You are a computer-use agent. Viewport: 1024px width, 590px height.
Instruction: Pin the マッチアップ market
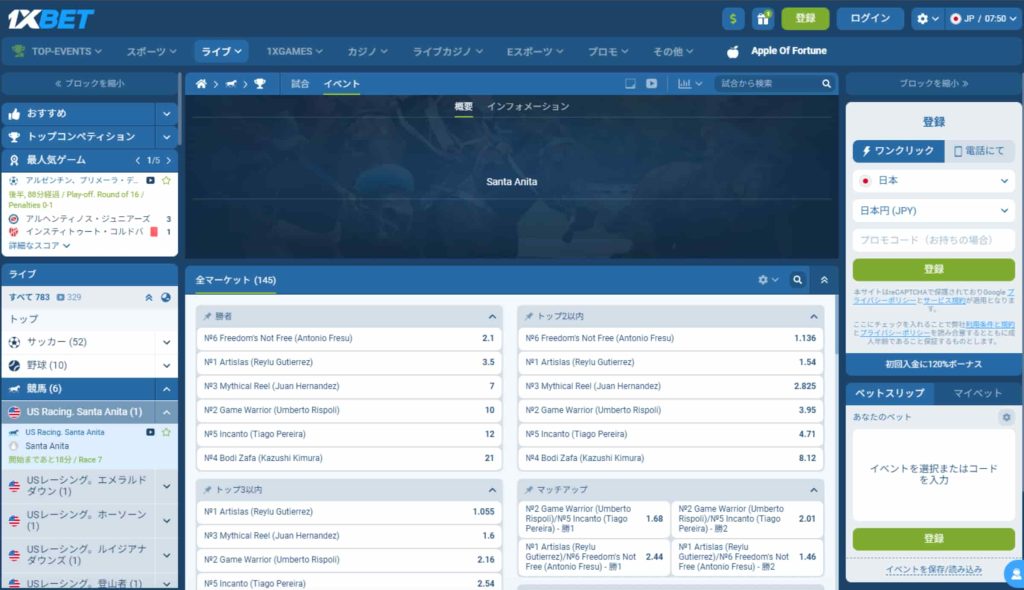click(x=528, y=489)
